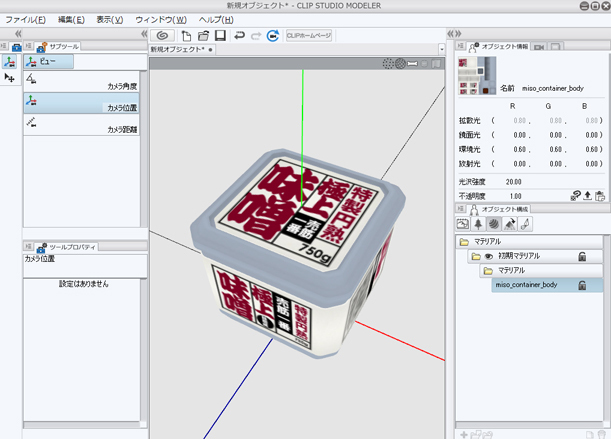The height and width of the screenshot is (439, 611).
Task: Open the ウィンドウ menu
Action: point(161,20)
